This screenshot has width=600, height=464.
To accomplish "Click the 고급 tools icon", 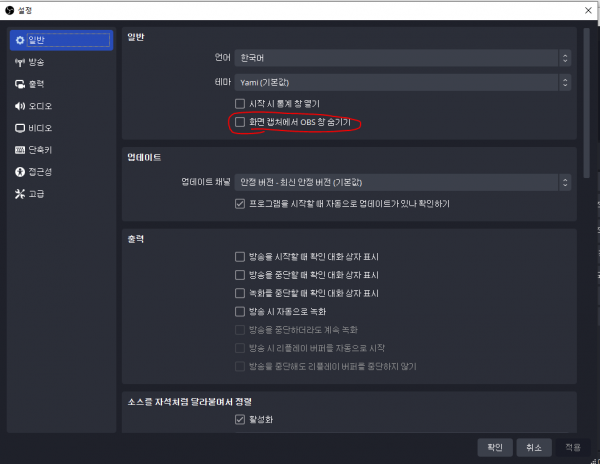I will pos(20,194).
